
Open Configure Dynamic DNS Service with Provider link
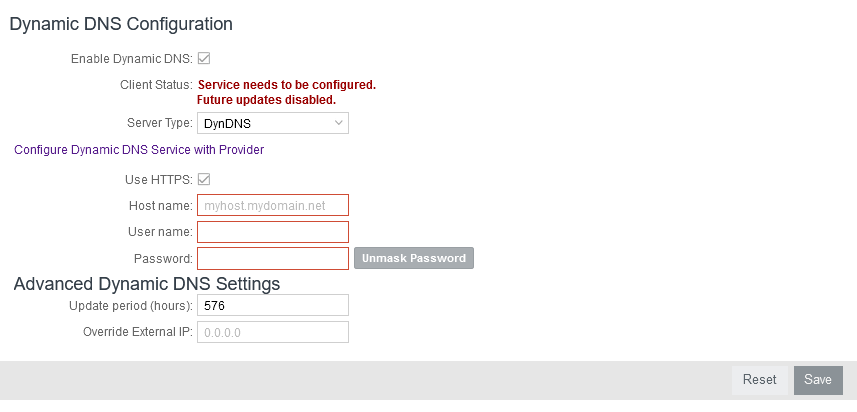[139, 150]
